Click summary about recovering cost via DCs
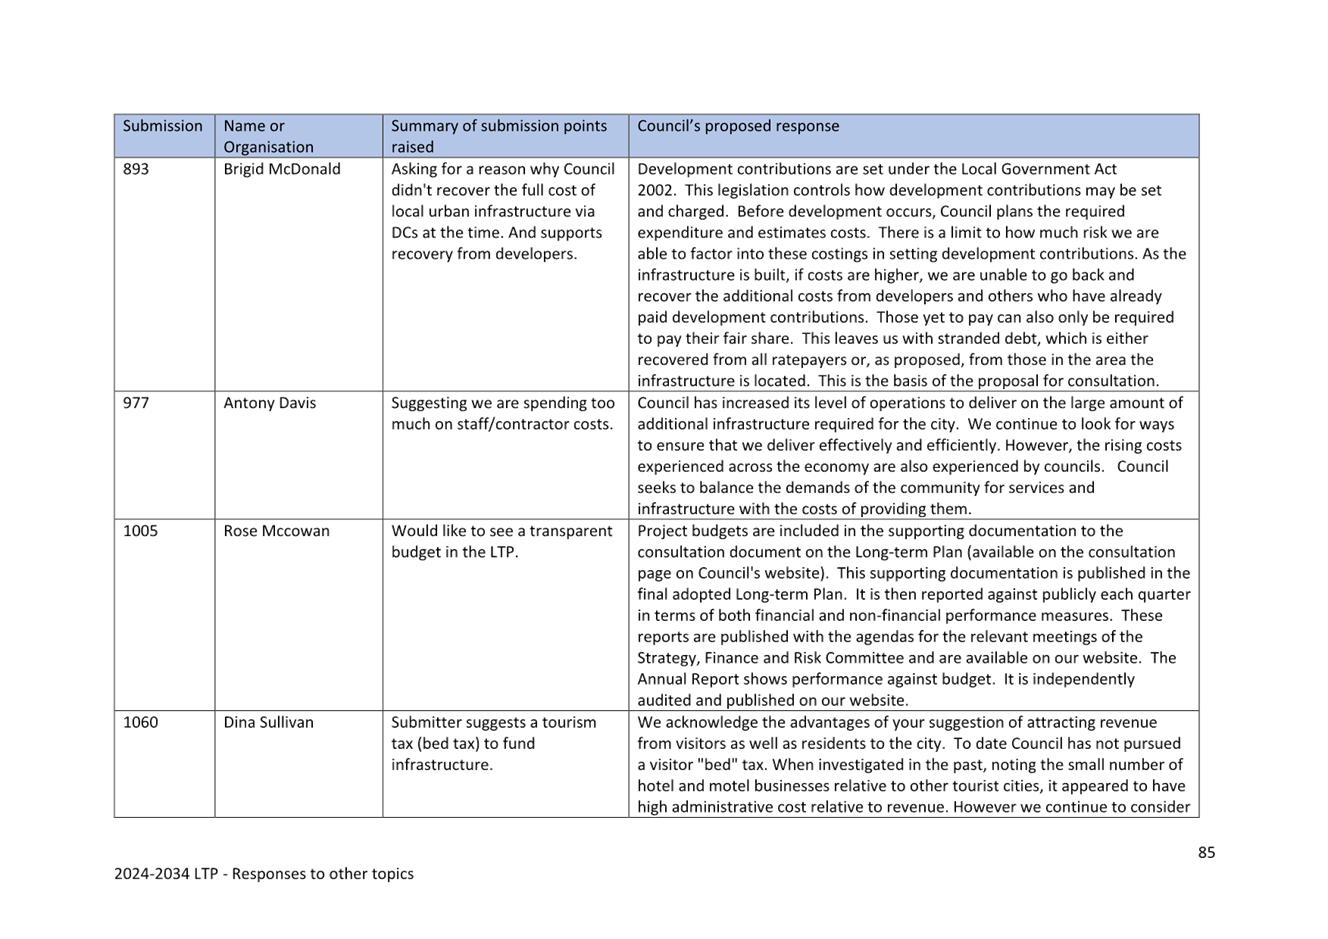This screenshot has width=1328, height=939. click(x=503, y=211)
